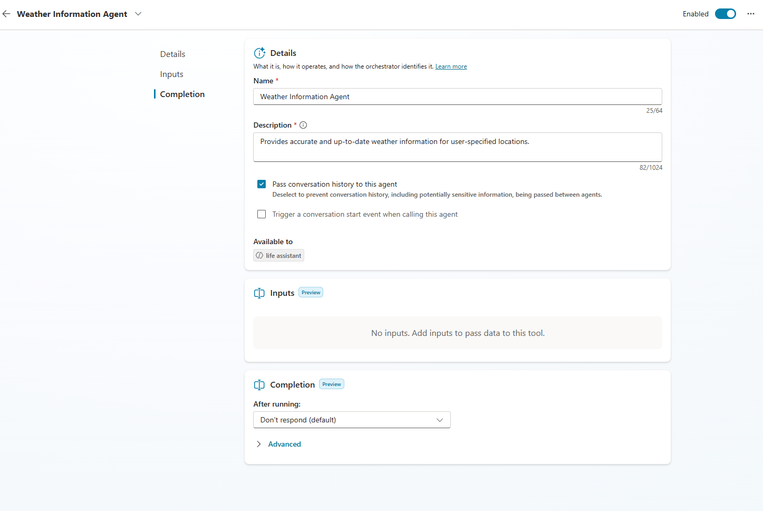This screenshot has height=511, width=763.
Task: Click into the Description text area
Action: [x=457, y=147]
